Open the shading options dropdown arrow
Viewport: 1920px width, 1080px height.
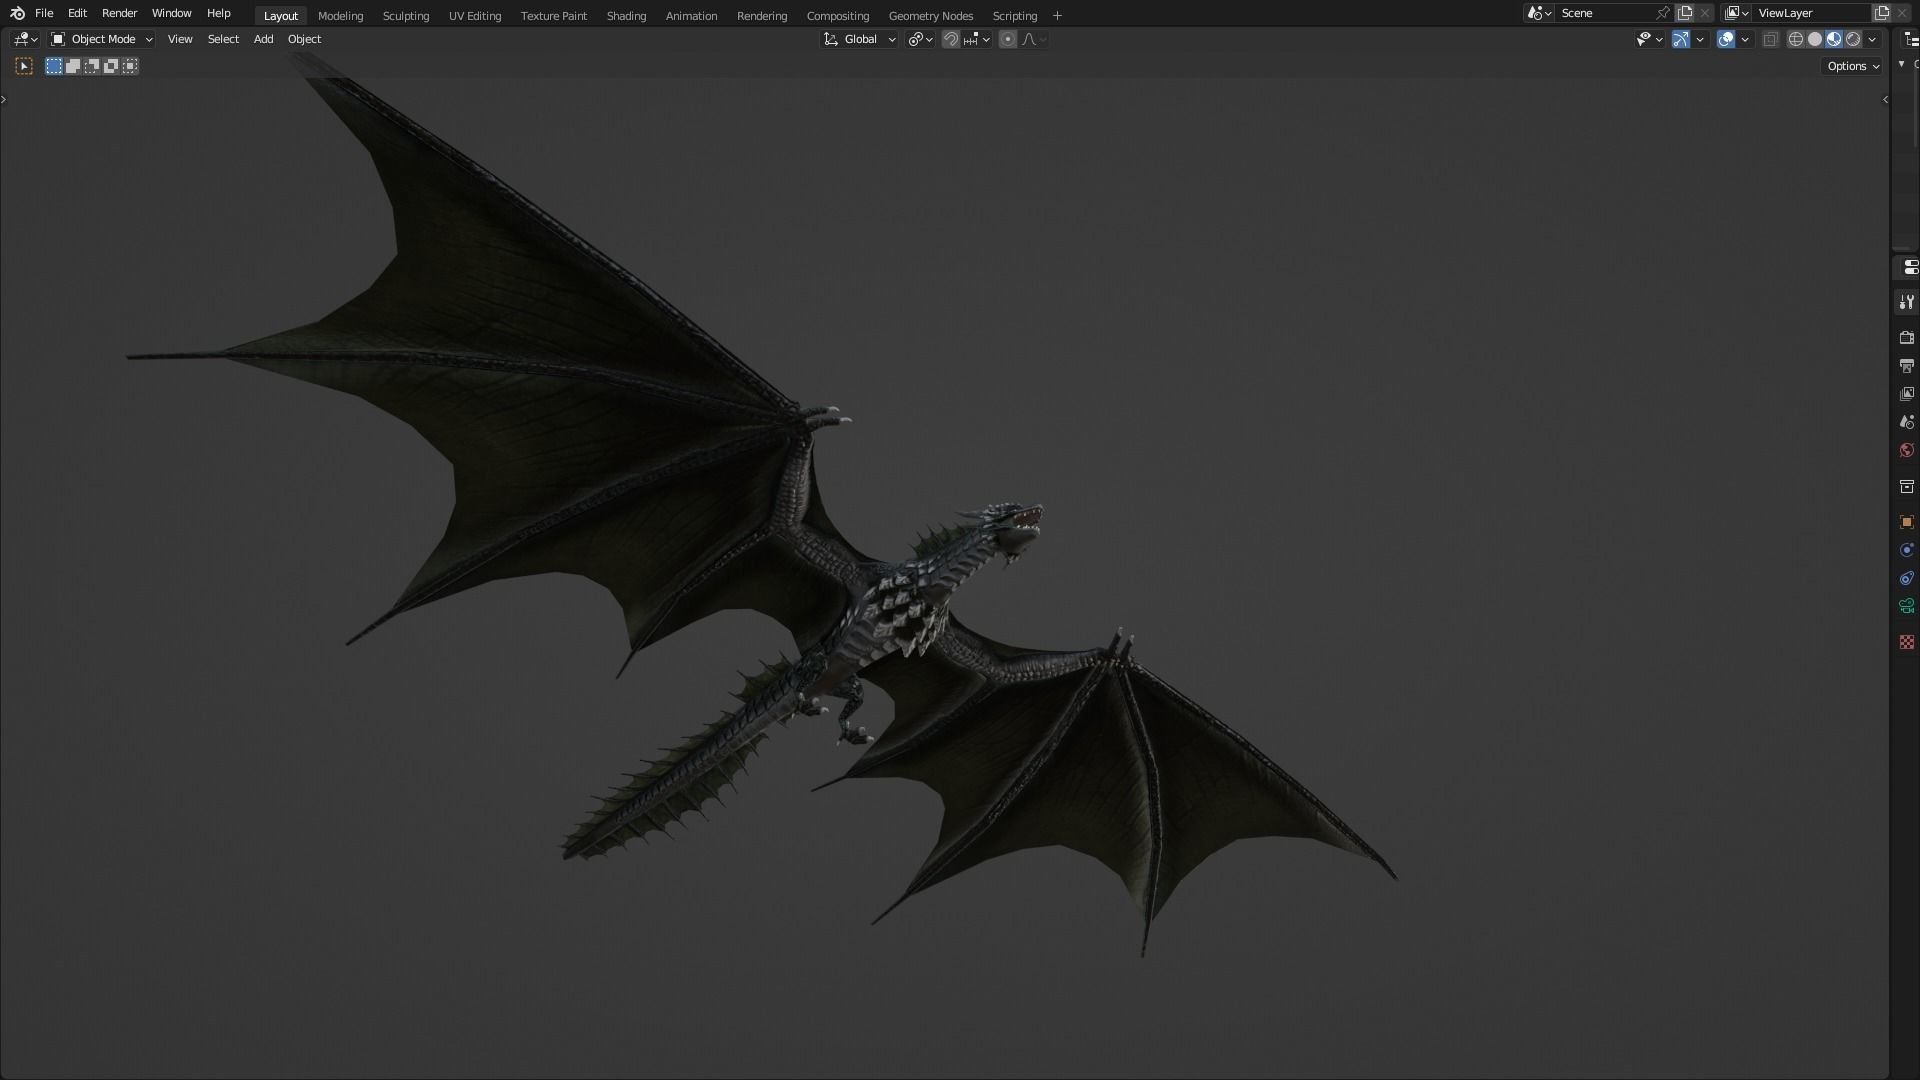[x=1872, y=39]
